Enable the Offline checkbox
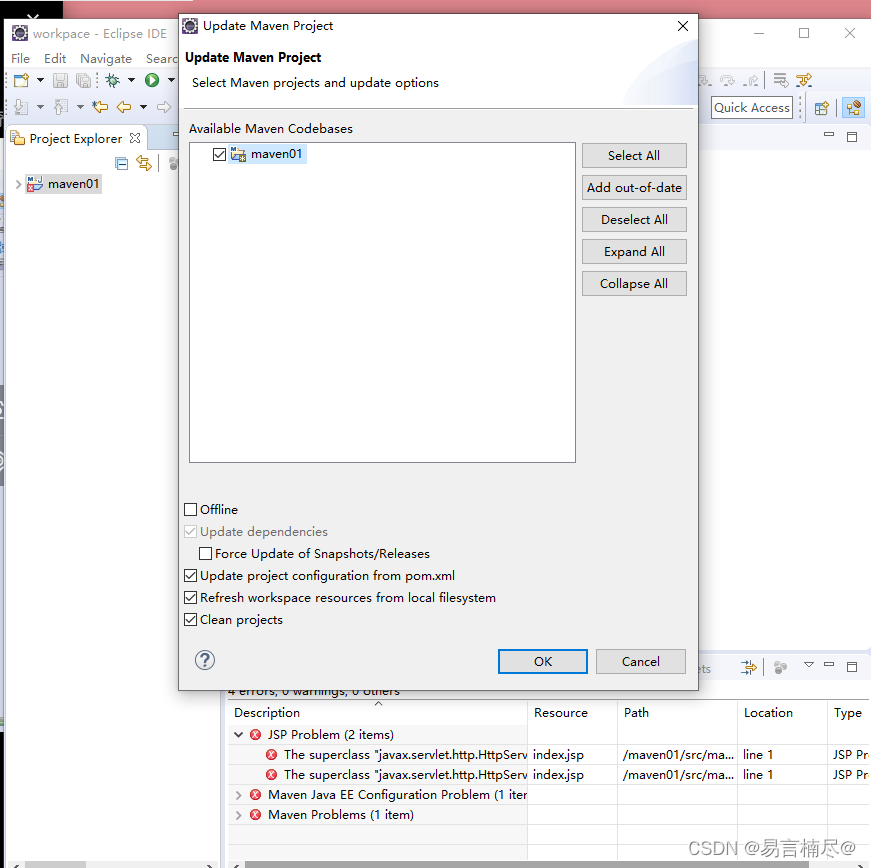Image resolution: width=871 pixels, height=868 pixels. tap(191, 509)
